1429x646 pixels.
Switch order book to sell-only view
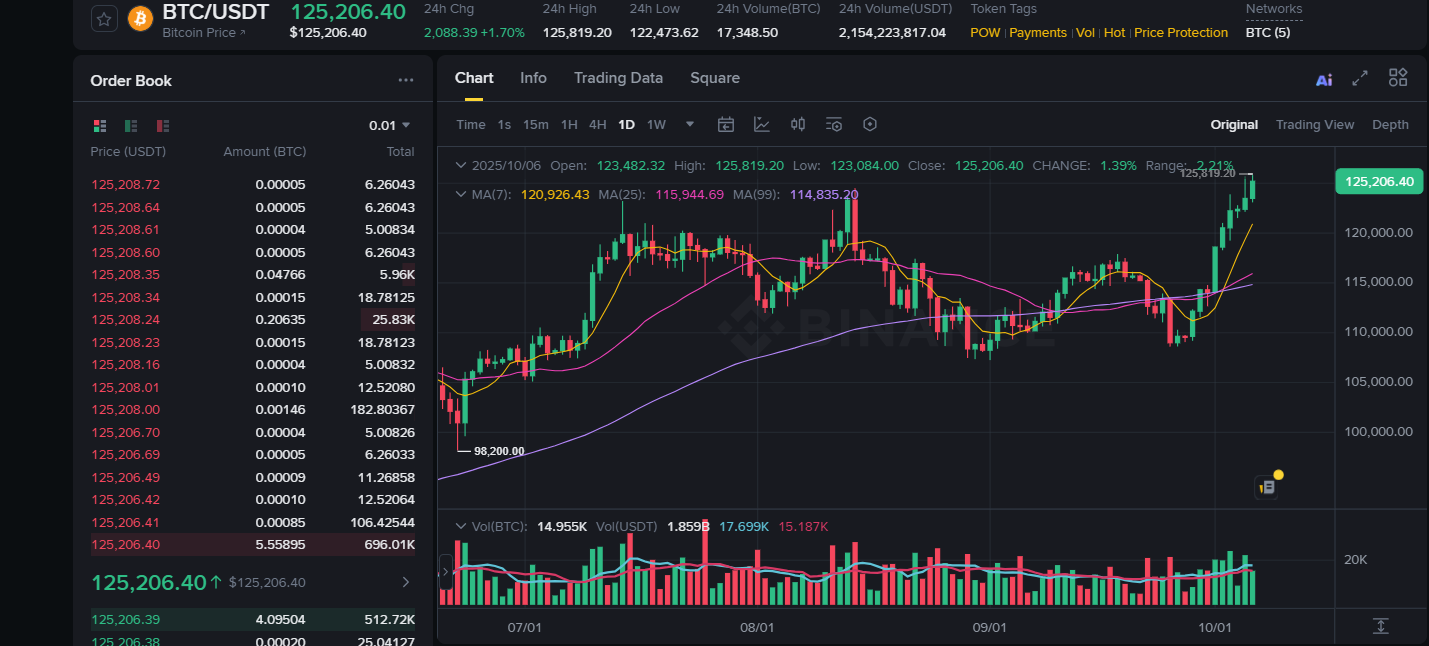(x=160, y=126)
